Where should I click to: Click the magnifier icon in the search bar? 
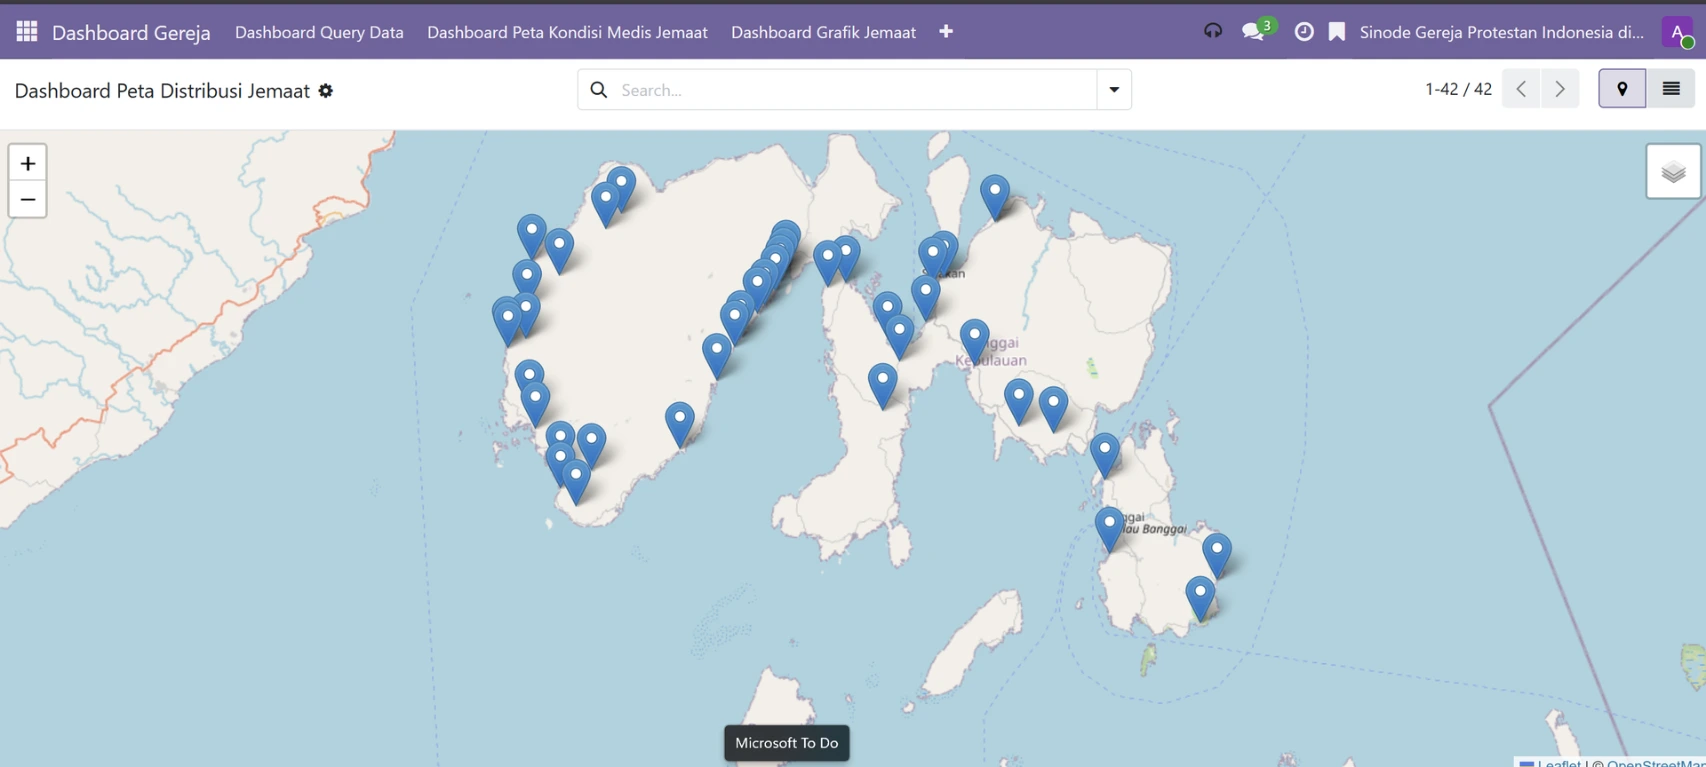[599, 90]
